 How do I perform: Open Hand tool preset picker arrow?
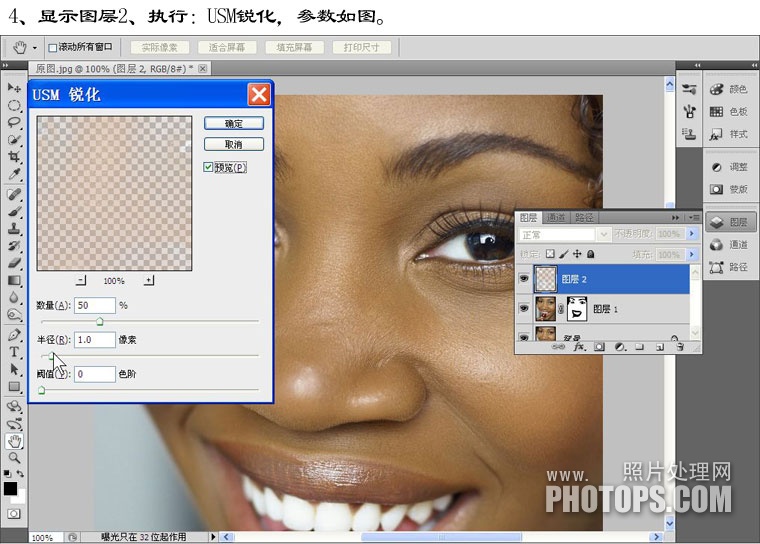34,48
